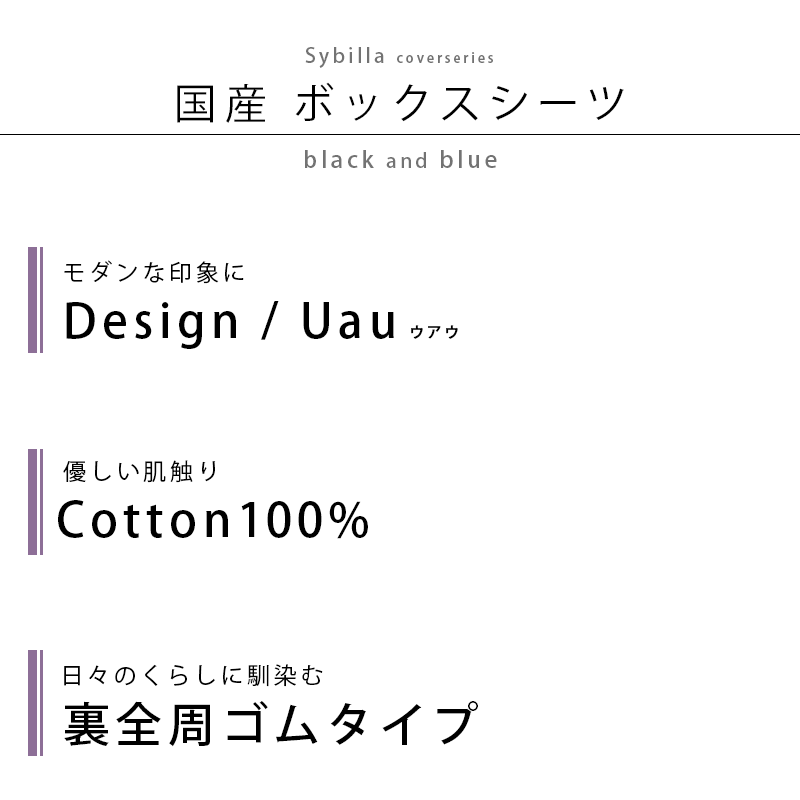800x800 pixels.
Task: Click the 国産 ボックスシーツ title
Action: [400, 104]
